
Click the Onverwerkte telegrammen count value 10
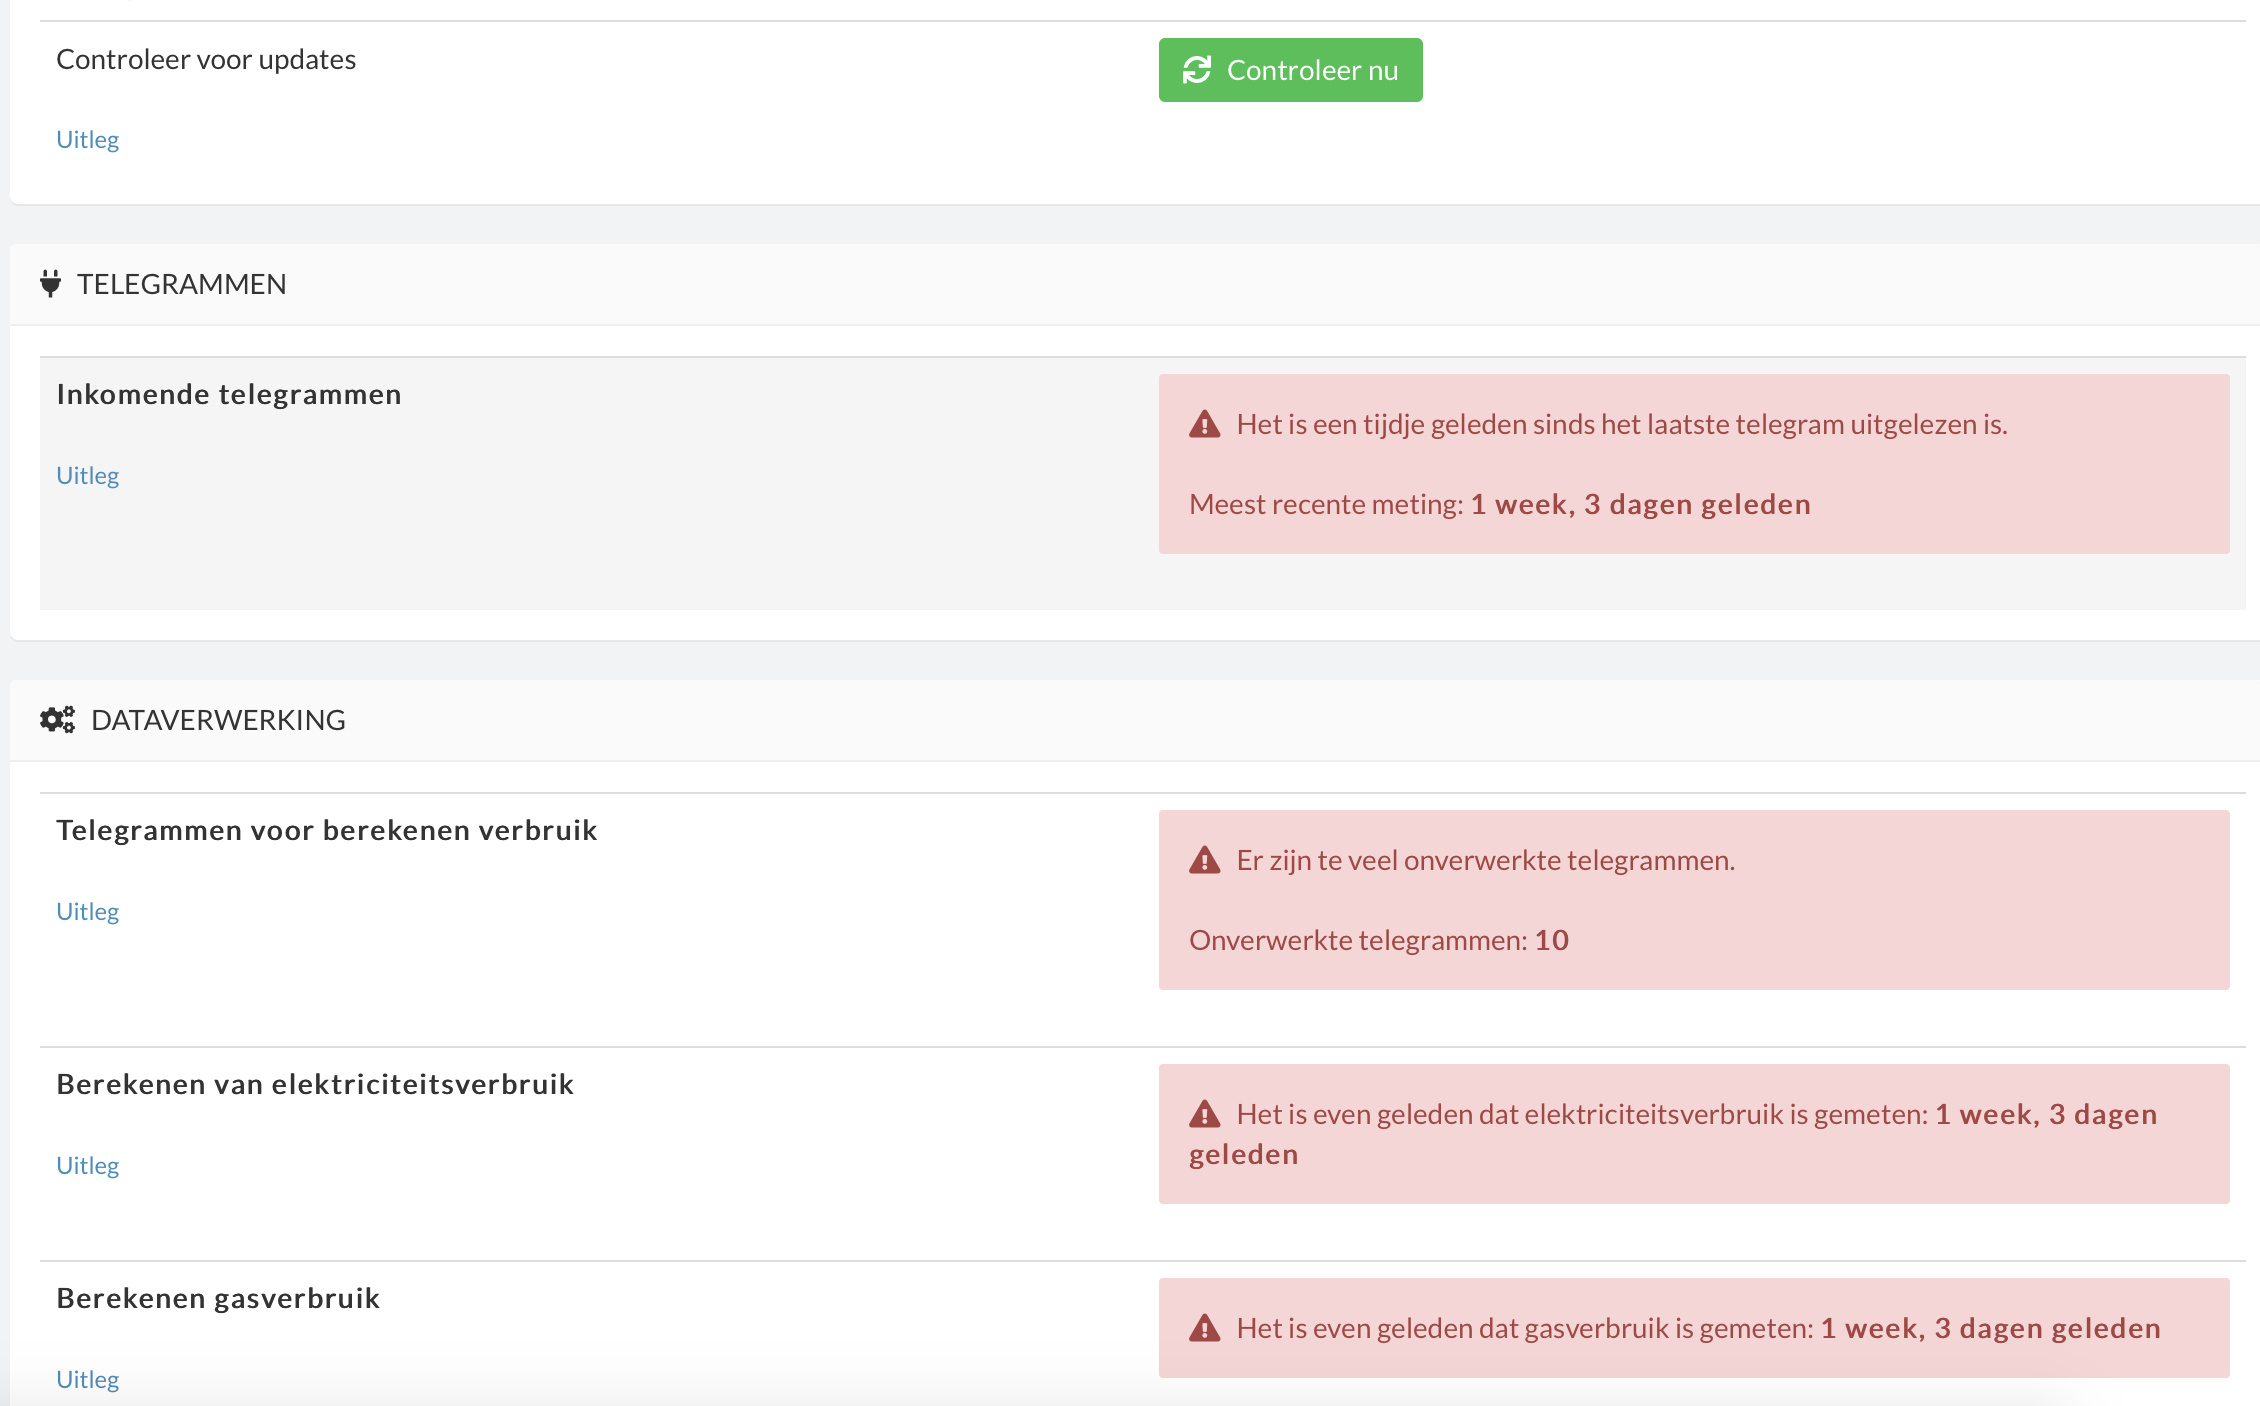tap(1551, 939)
